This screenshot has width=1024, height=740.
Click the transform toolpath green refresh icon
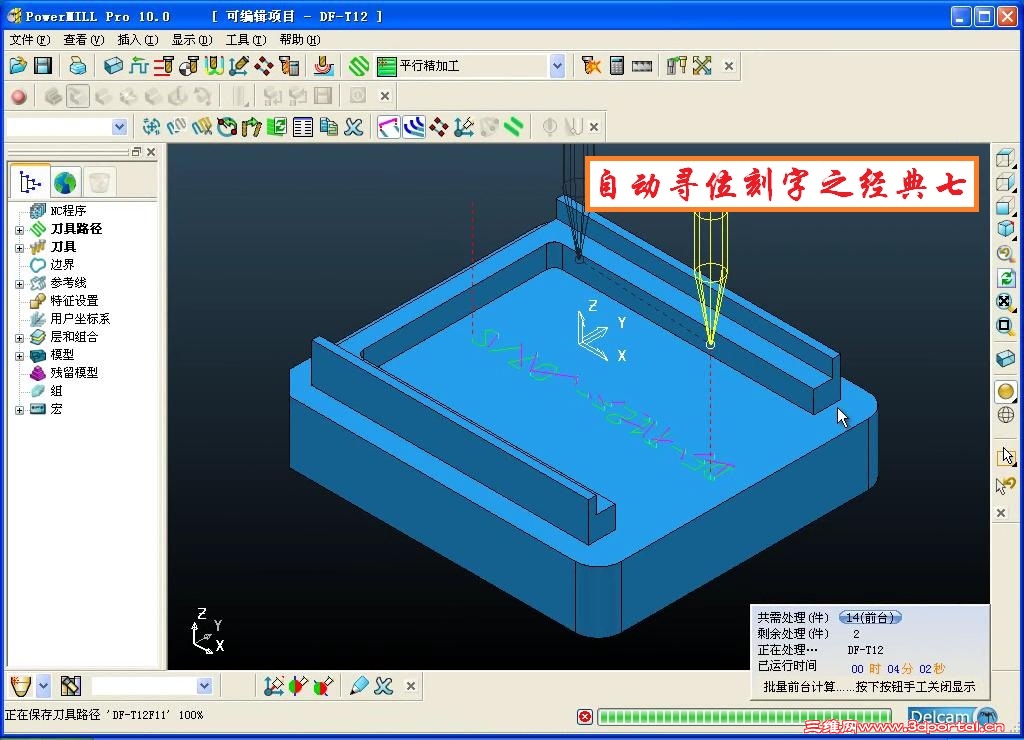pos(277,127)
